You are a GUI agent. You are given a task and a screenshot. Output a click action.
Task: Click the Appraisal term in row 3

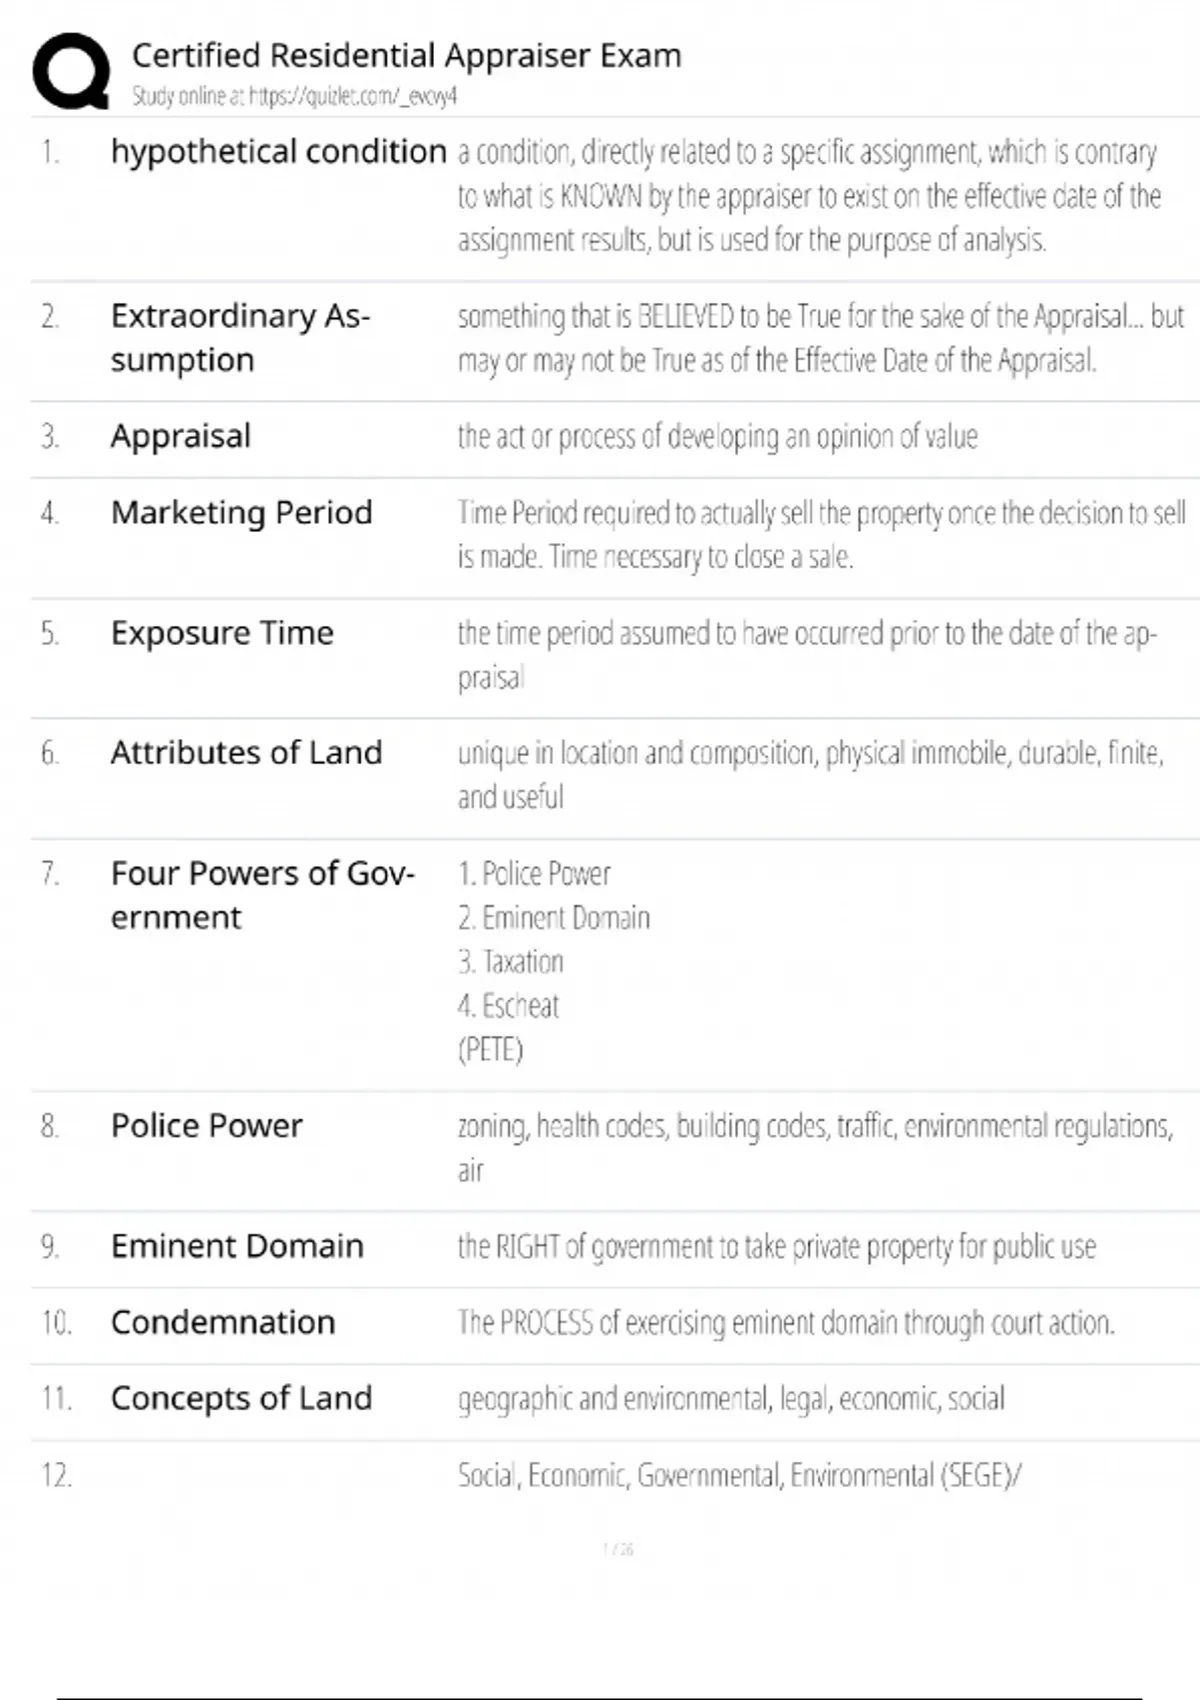pos(181,436)
